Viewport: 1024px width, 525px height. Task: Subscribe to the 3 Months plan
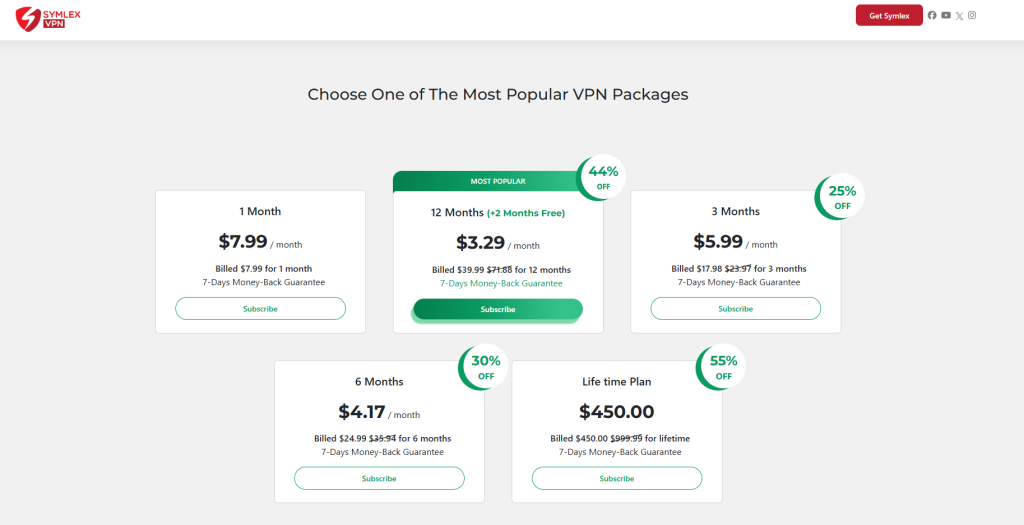pyautogui.click(x=735, y=309)
